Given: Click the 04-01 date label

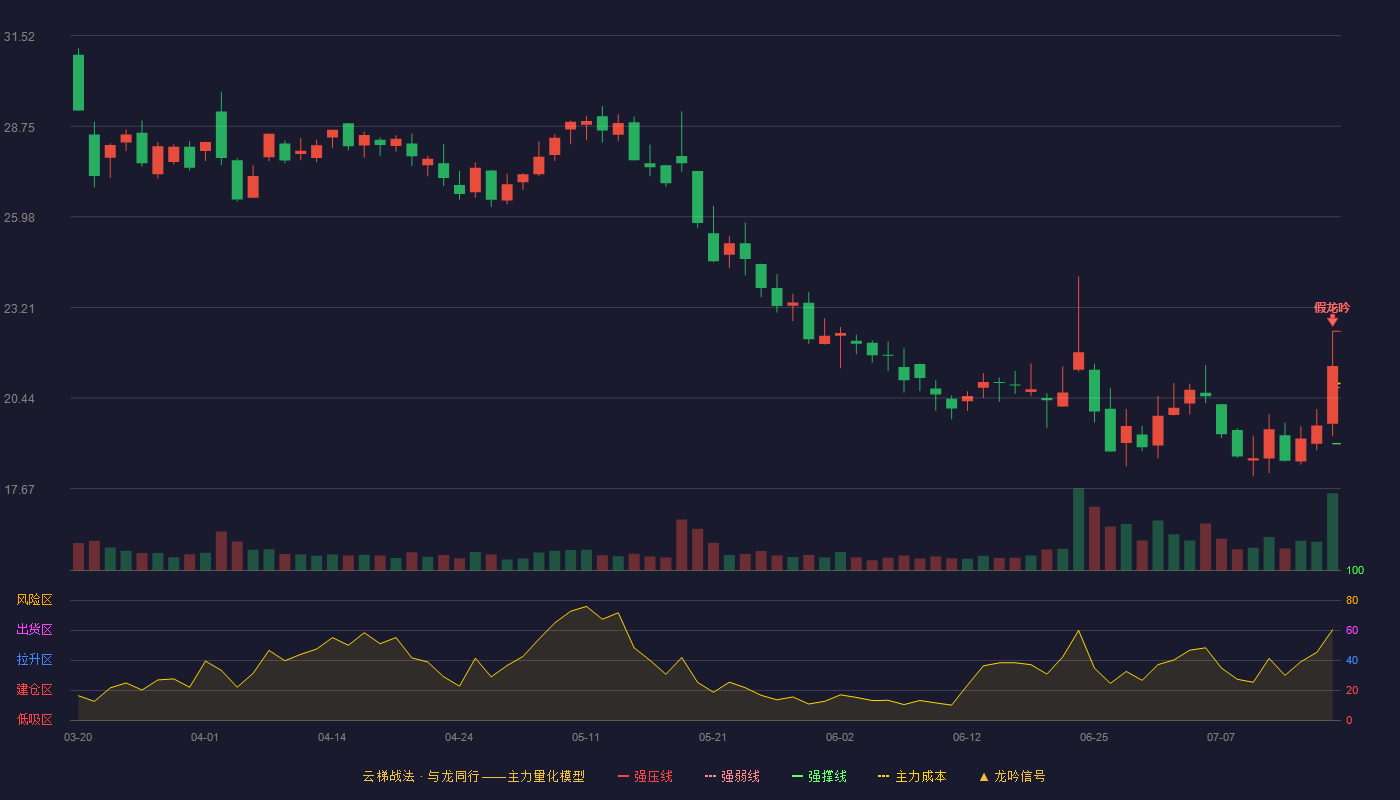Looking at the screenshot, I should click(x=205, y=737).
